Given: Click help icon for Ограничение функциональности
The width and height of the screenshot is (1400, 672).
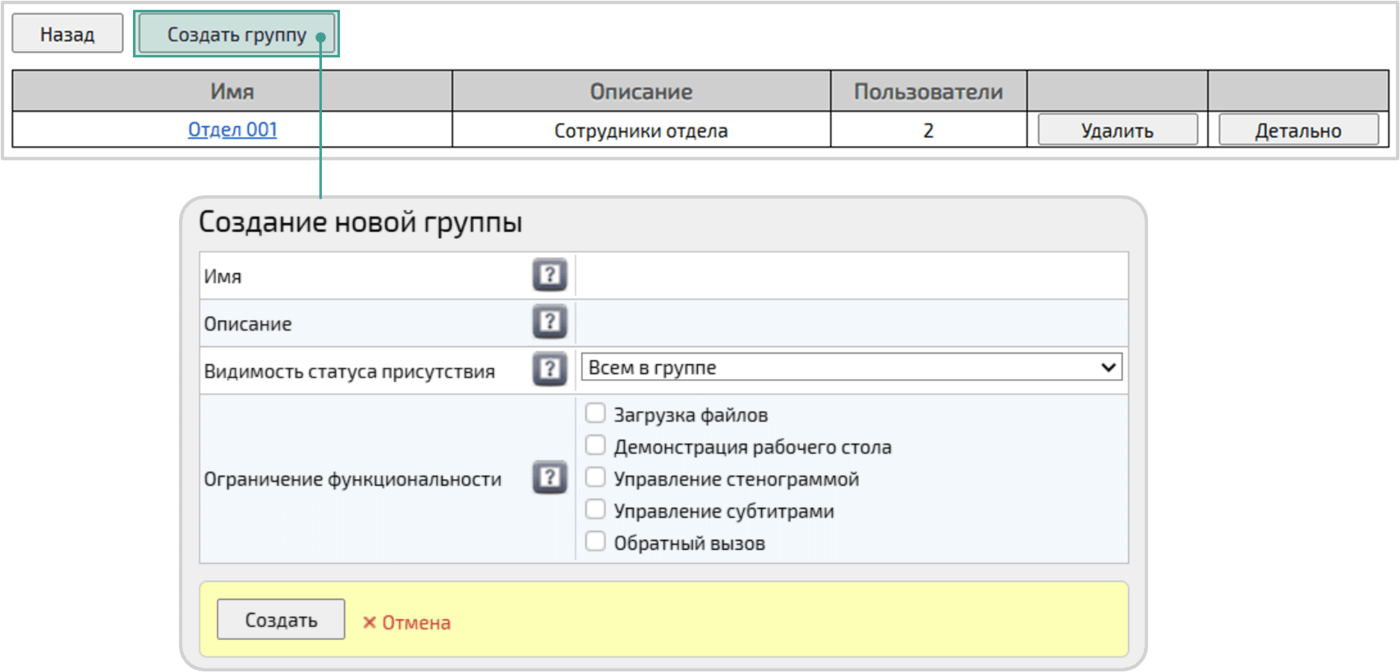Looking at the screenshot, I should tap(549, 477).
